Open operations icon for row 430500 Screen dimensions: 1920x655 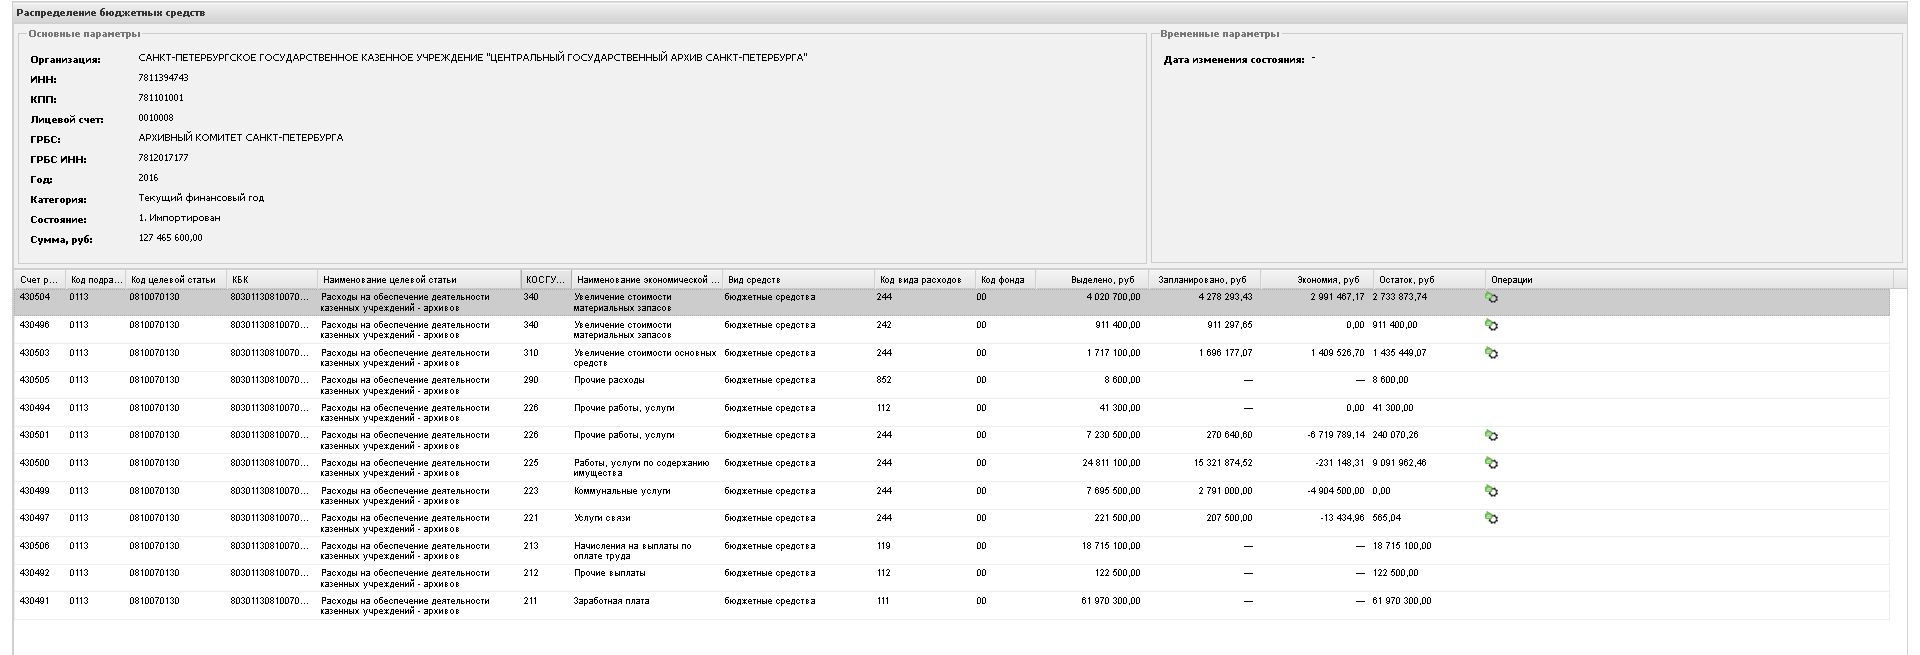pyautogui.click(x=1491, y=463)
